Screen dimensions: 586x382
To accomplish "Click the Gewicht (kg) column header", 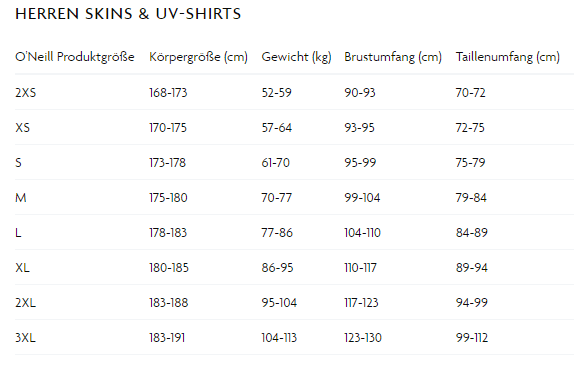I will coord(296,57).
